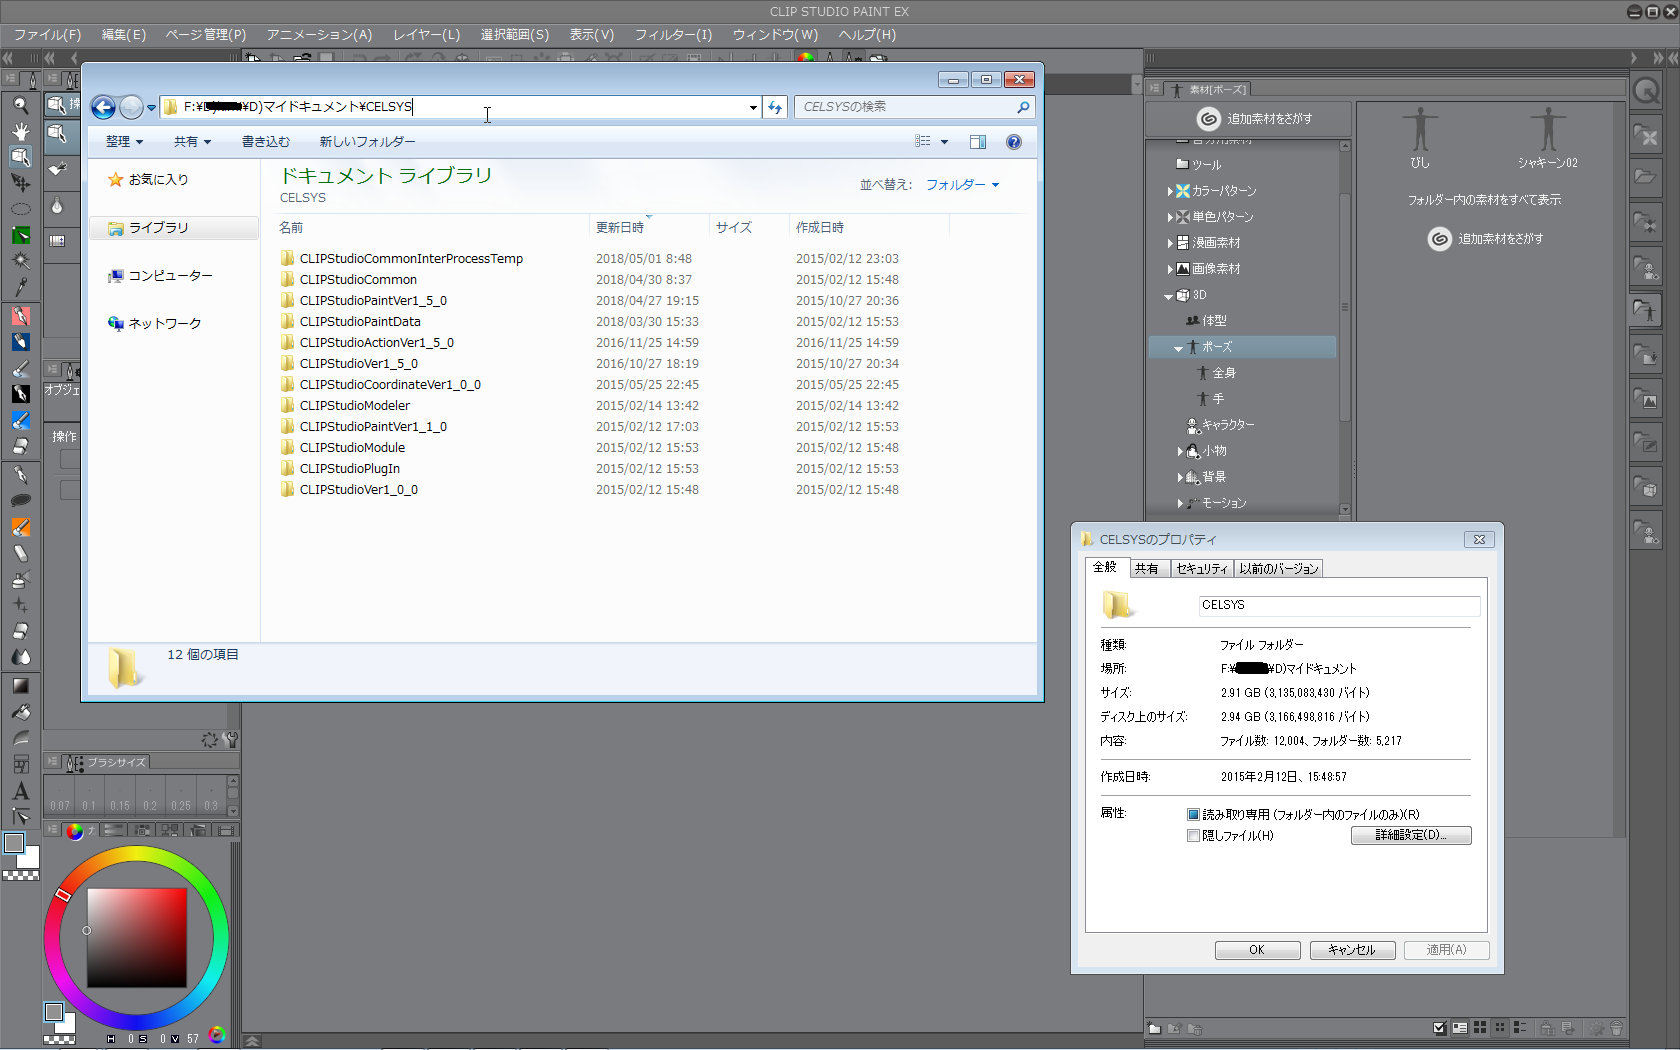Select the Operation object cube tool

(x=20, y=157)
